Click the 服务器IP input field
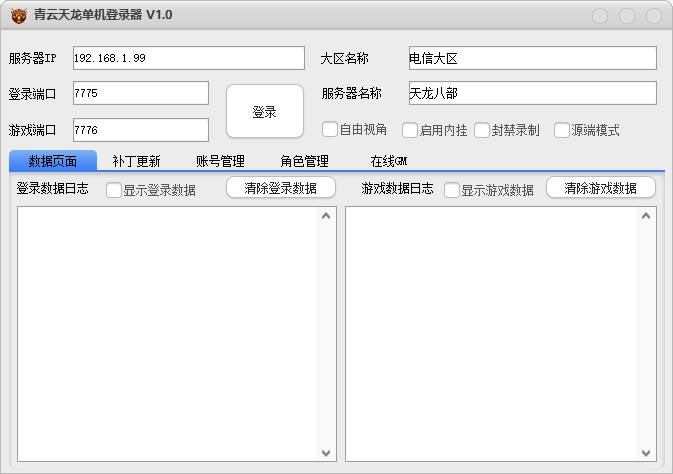The width and height of the screenshot is (673, 474). 188,58
